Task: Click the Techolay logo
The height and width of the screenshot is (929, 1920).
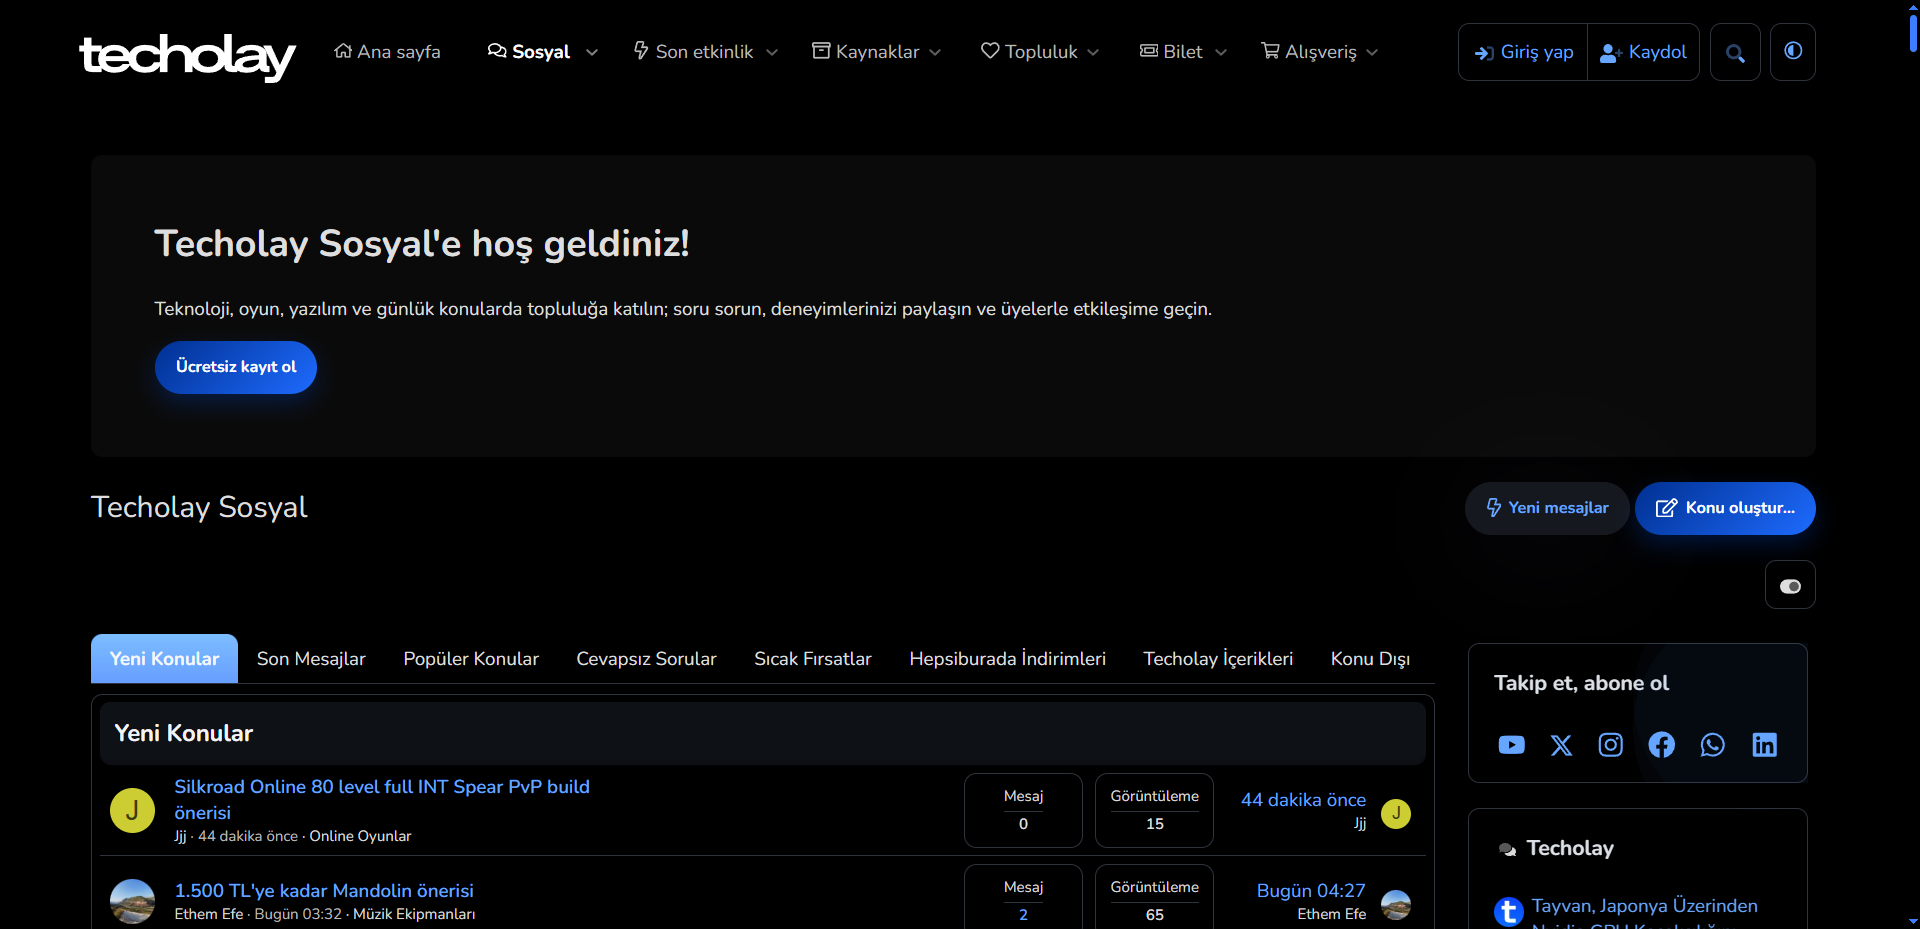Action: click(187, 56)
